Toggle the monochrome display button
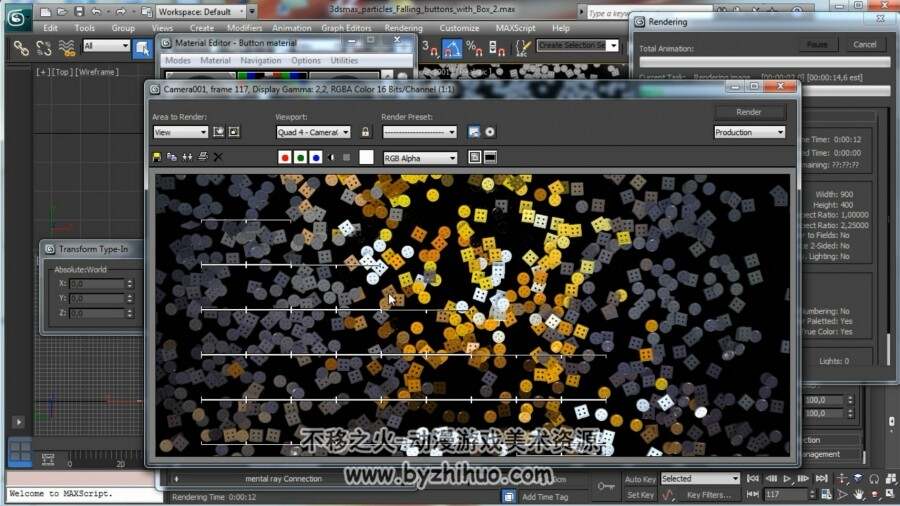900x506 pixels. 346,157
